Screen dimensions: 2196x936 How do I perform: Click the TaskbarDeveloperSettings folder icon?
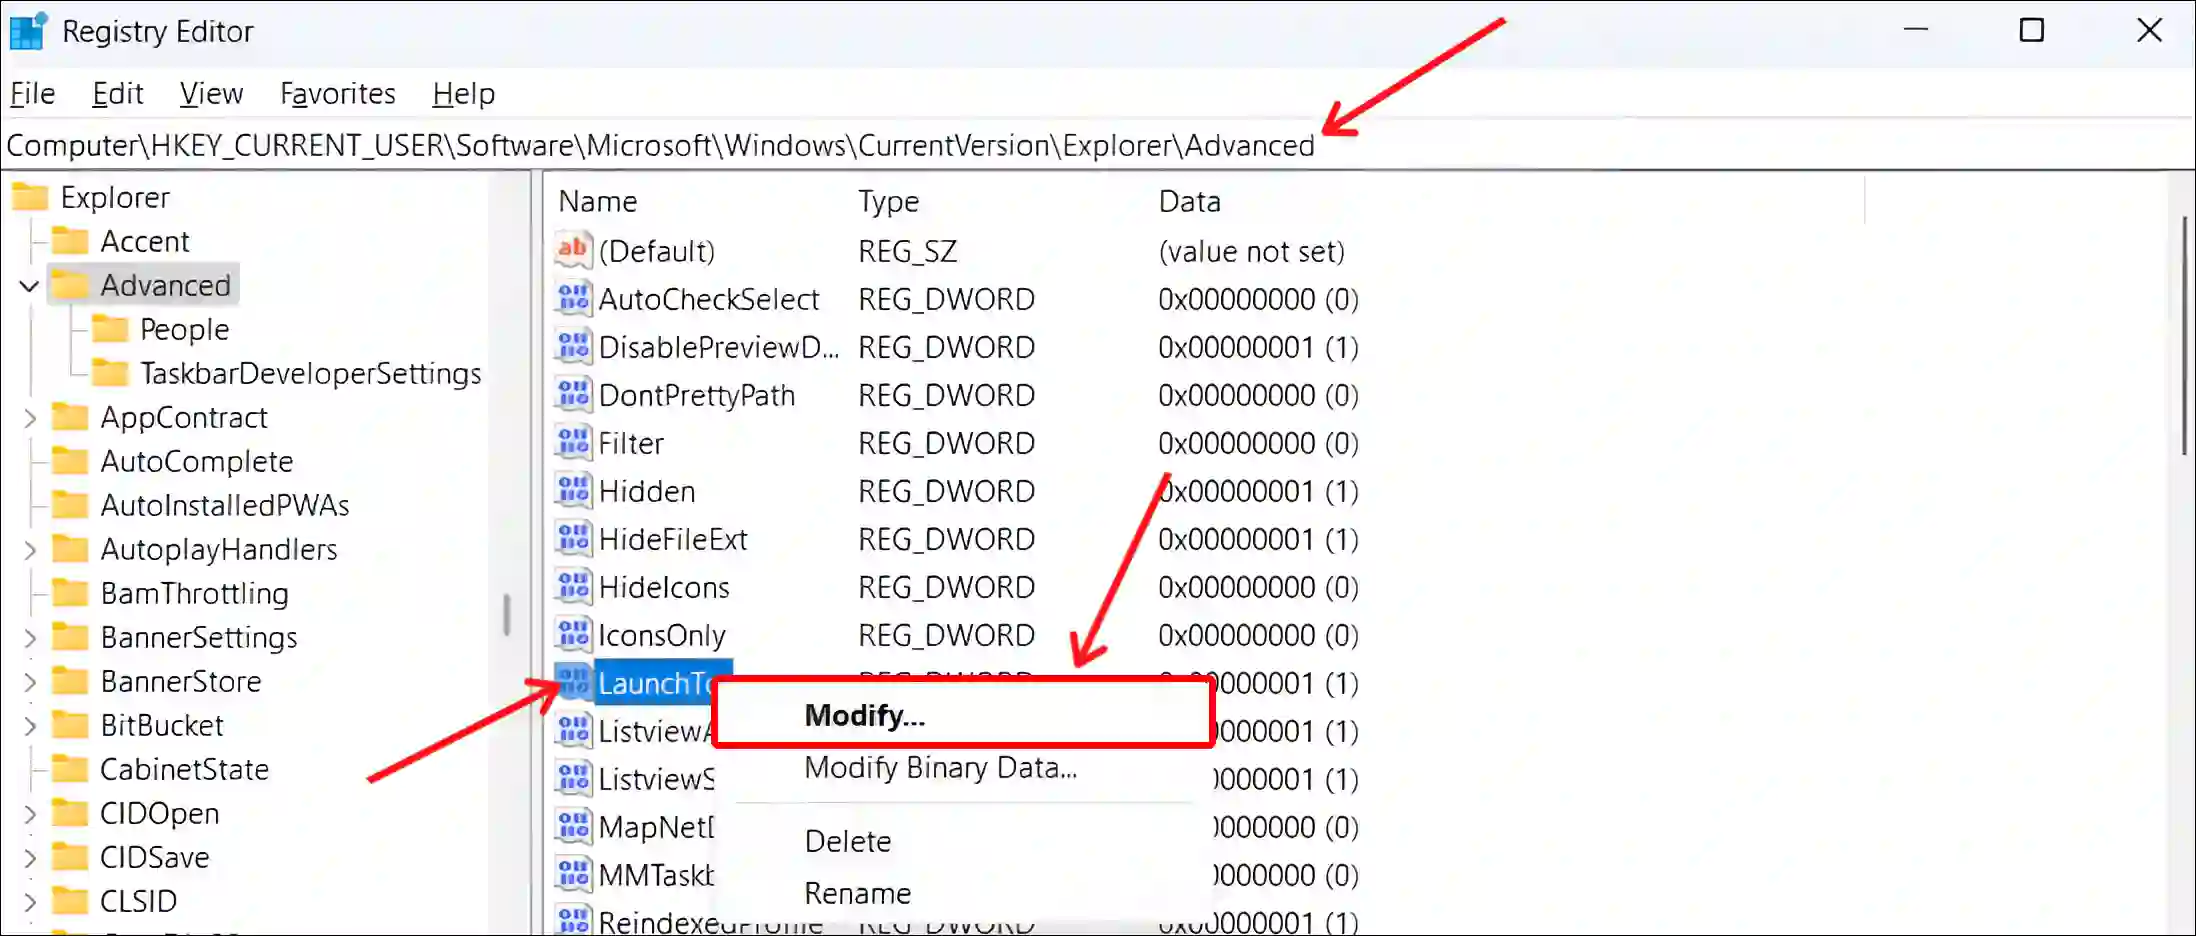click(x=110, y=373)
